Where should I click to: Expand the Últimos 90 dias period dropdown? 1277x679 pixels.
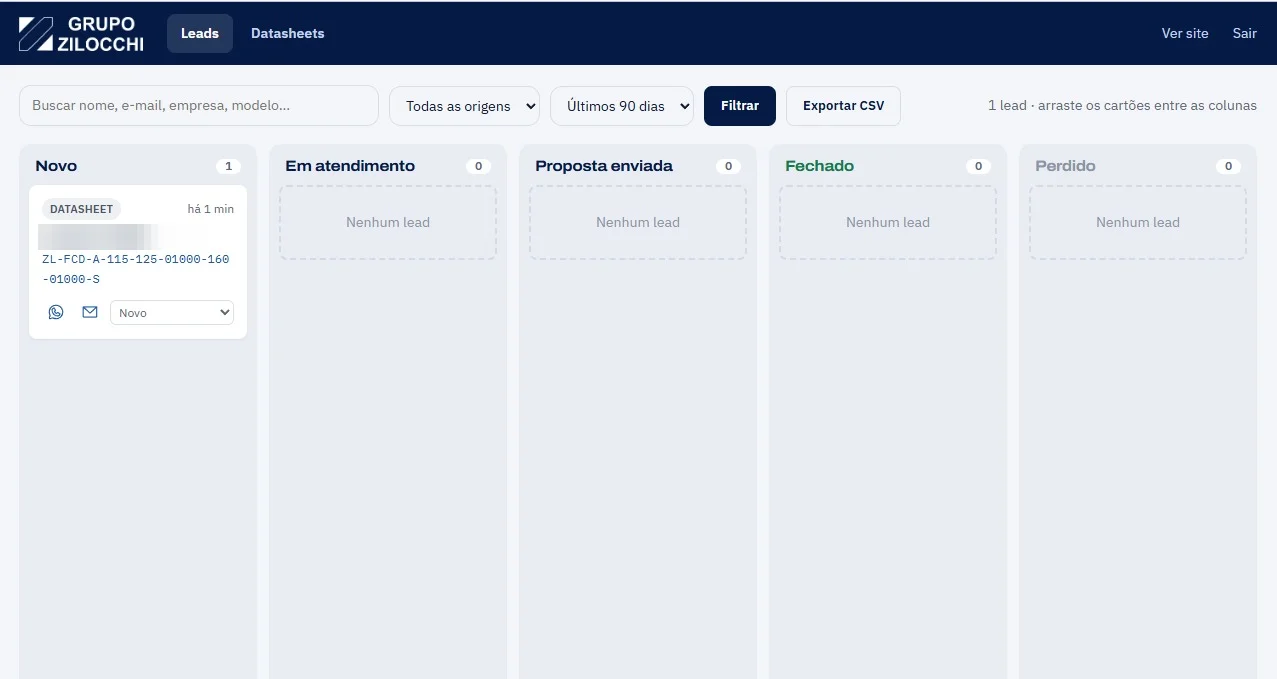pyautogui.click(x=622, y=106)
